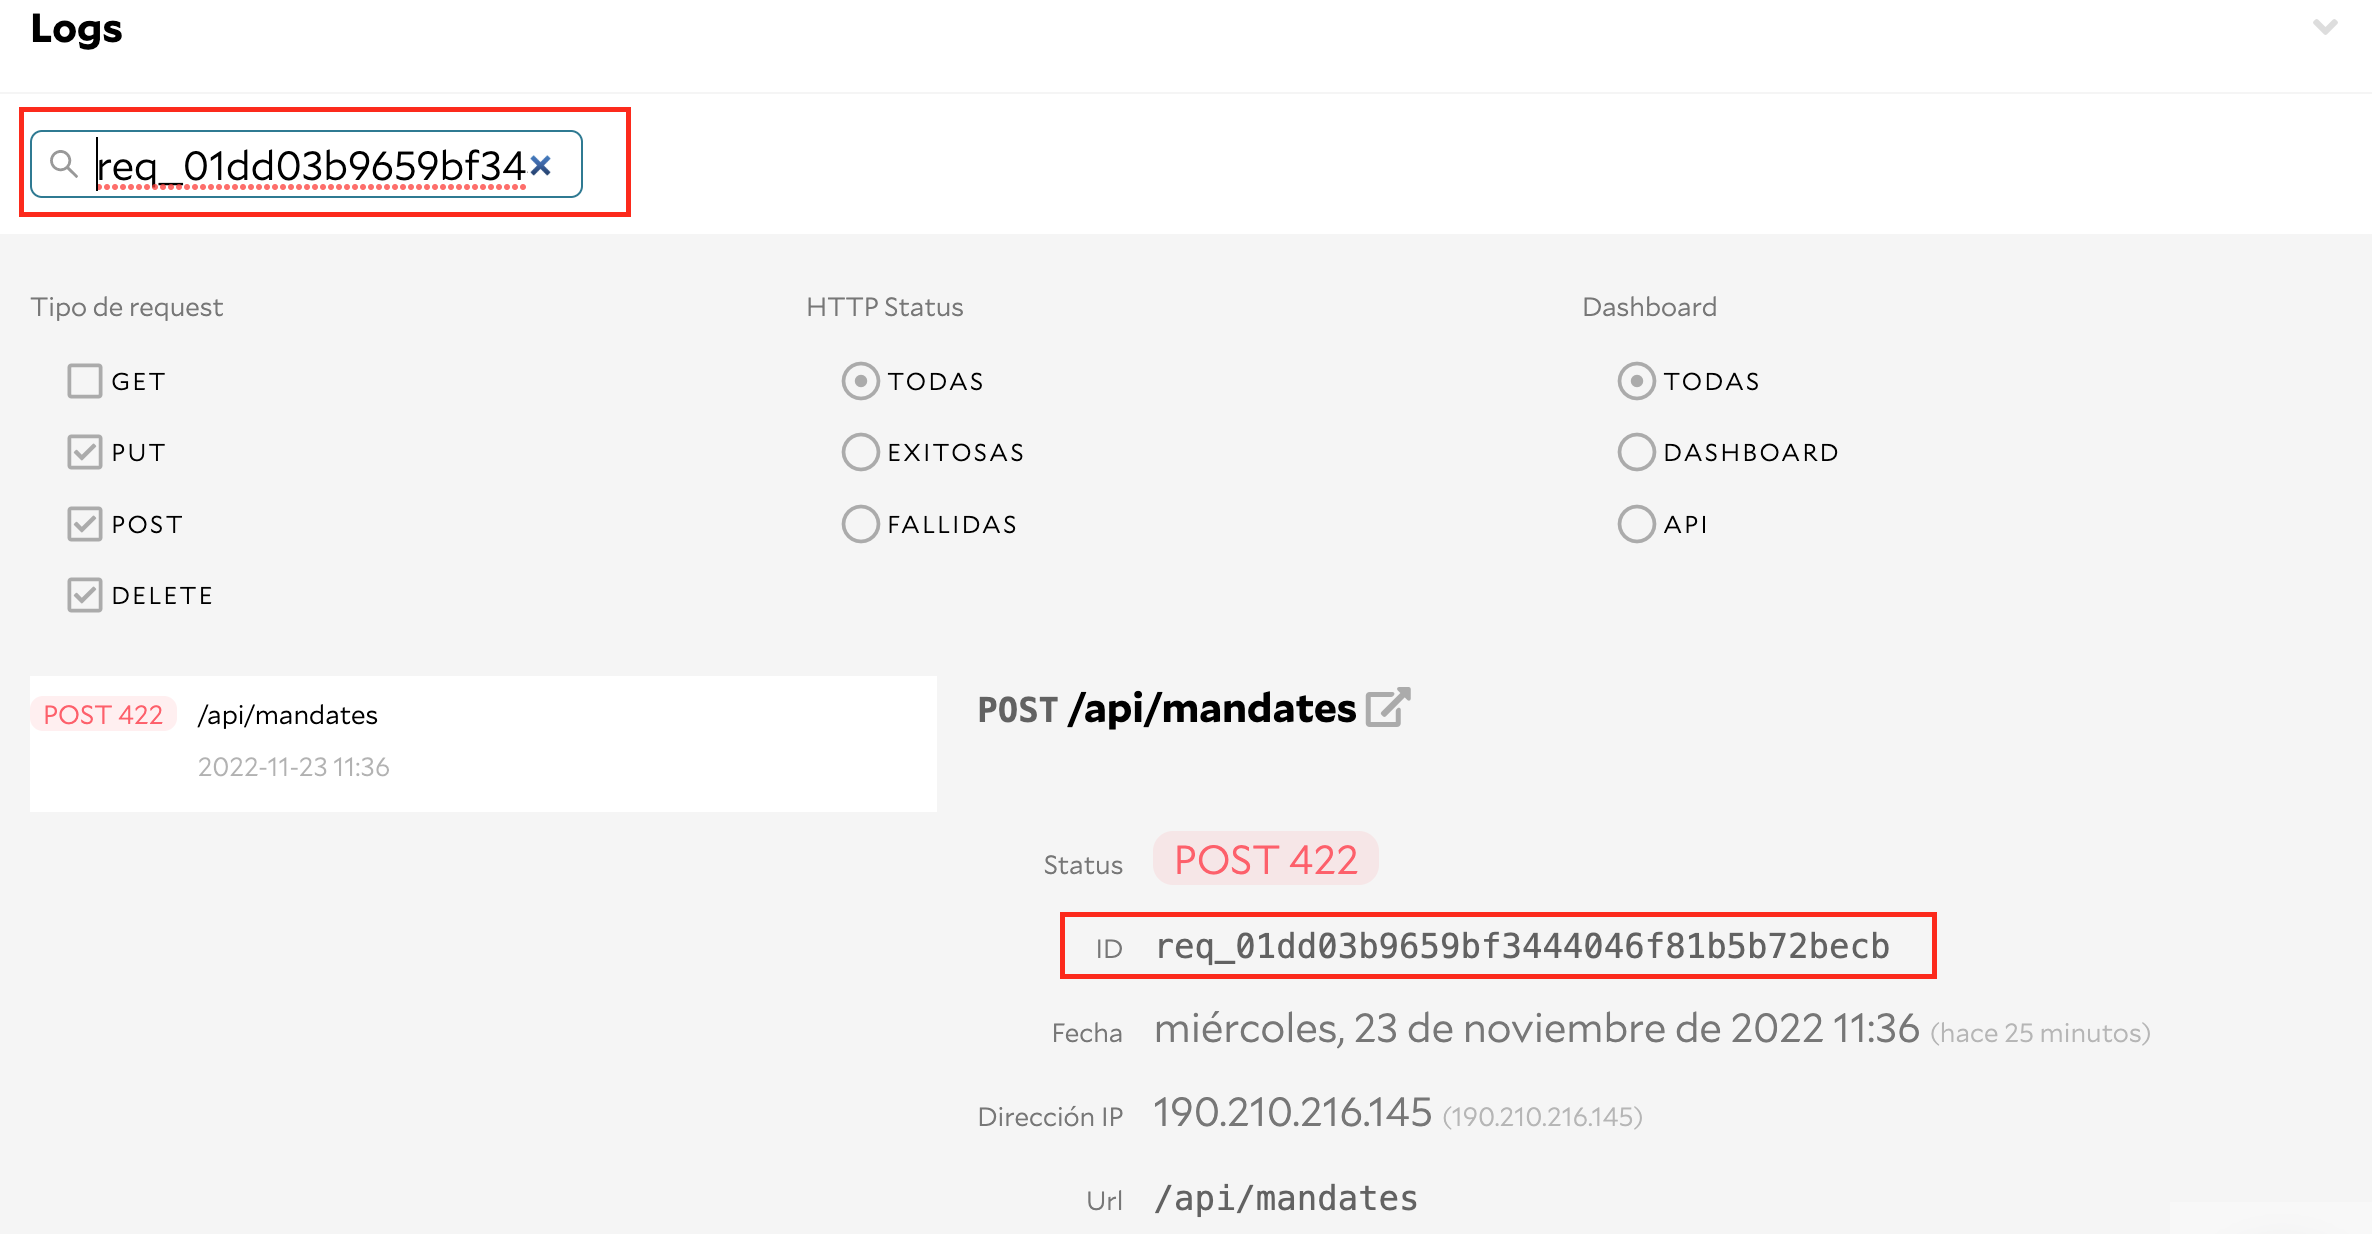This screenshot has height=1234, width=2372.
Task: Choose the DASHBOARD source option
Action: point(1636,452)
